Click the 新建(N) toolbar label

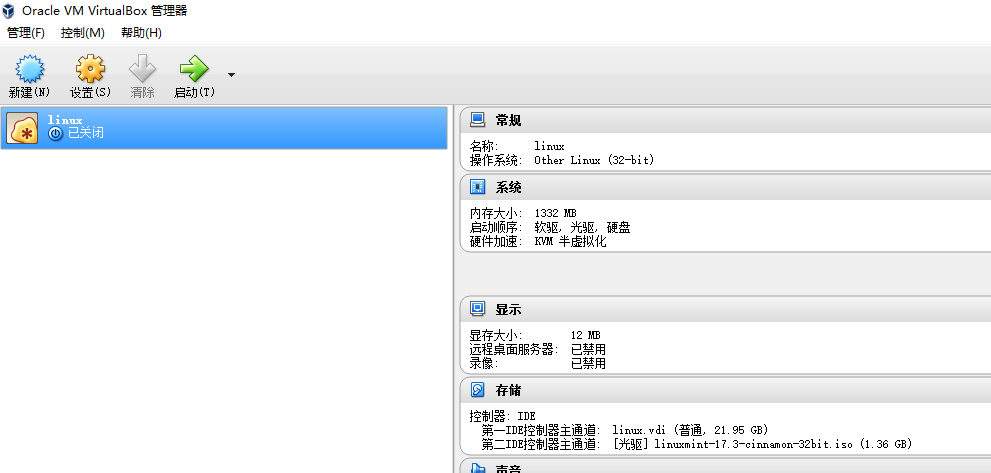[30, 92]
